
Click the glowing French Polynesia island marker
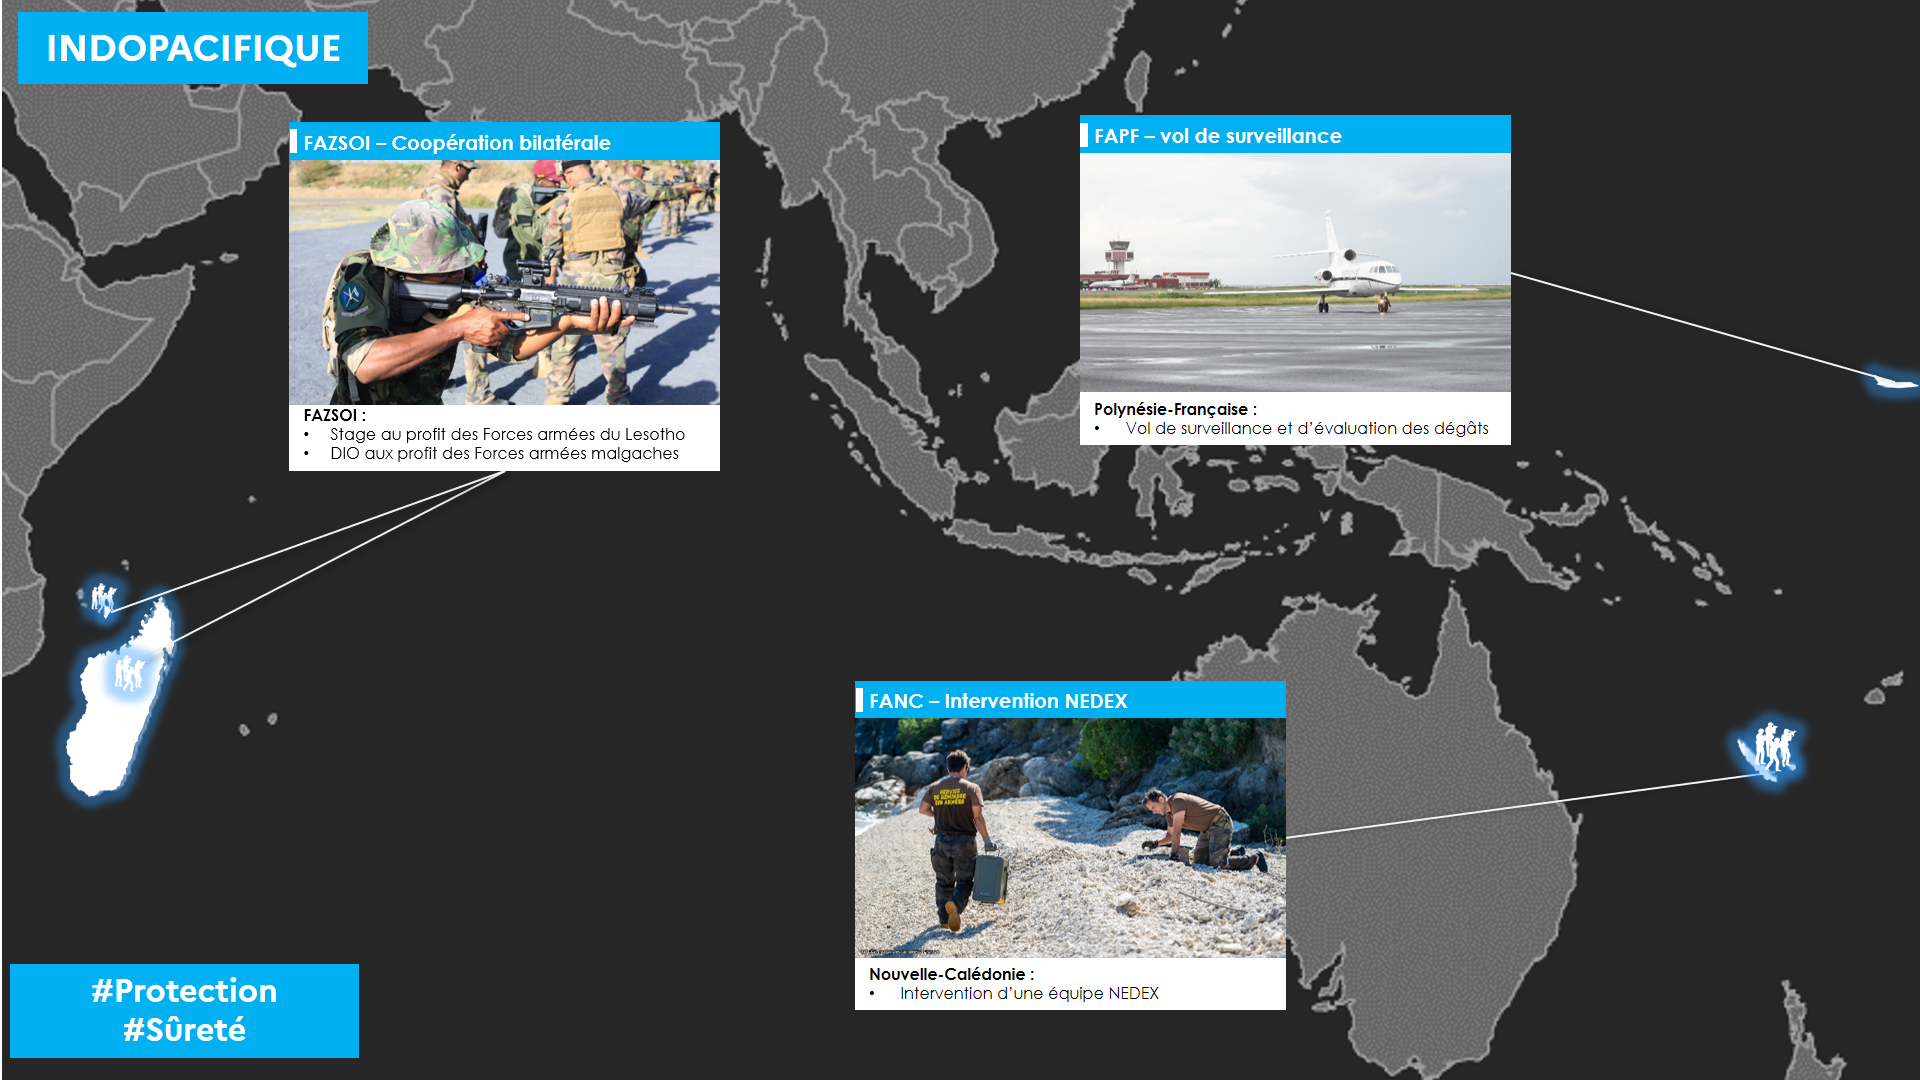click(1894, 381)
